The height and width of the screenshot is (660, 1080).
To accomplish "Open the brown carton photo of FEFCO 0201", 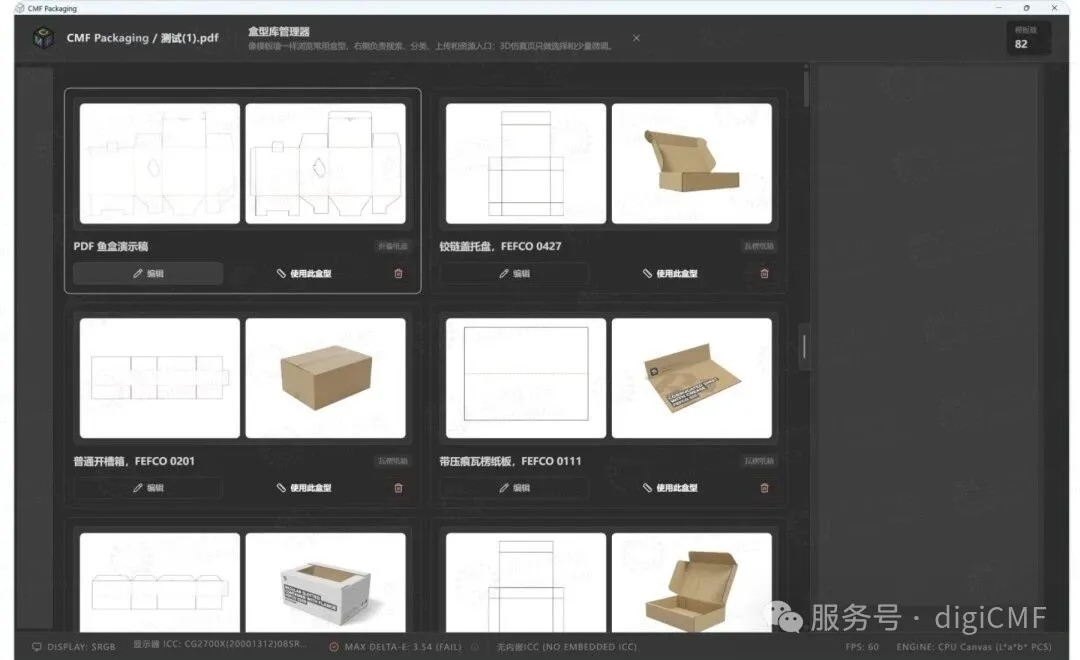I will point(326,378).
